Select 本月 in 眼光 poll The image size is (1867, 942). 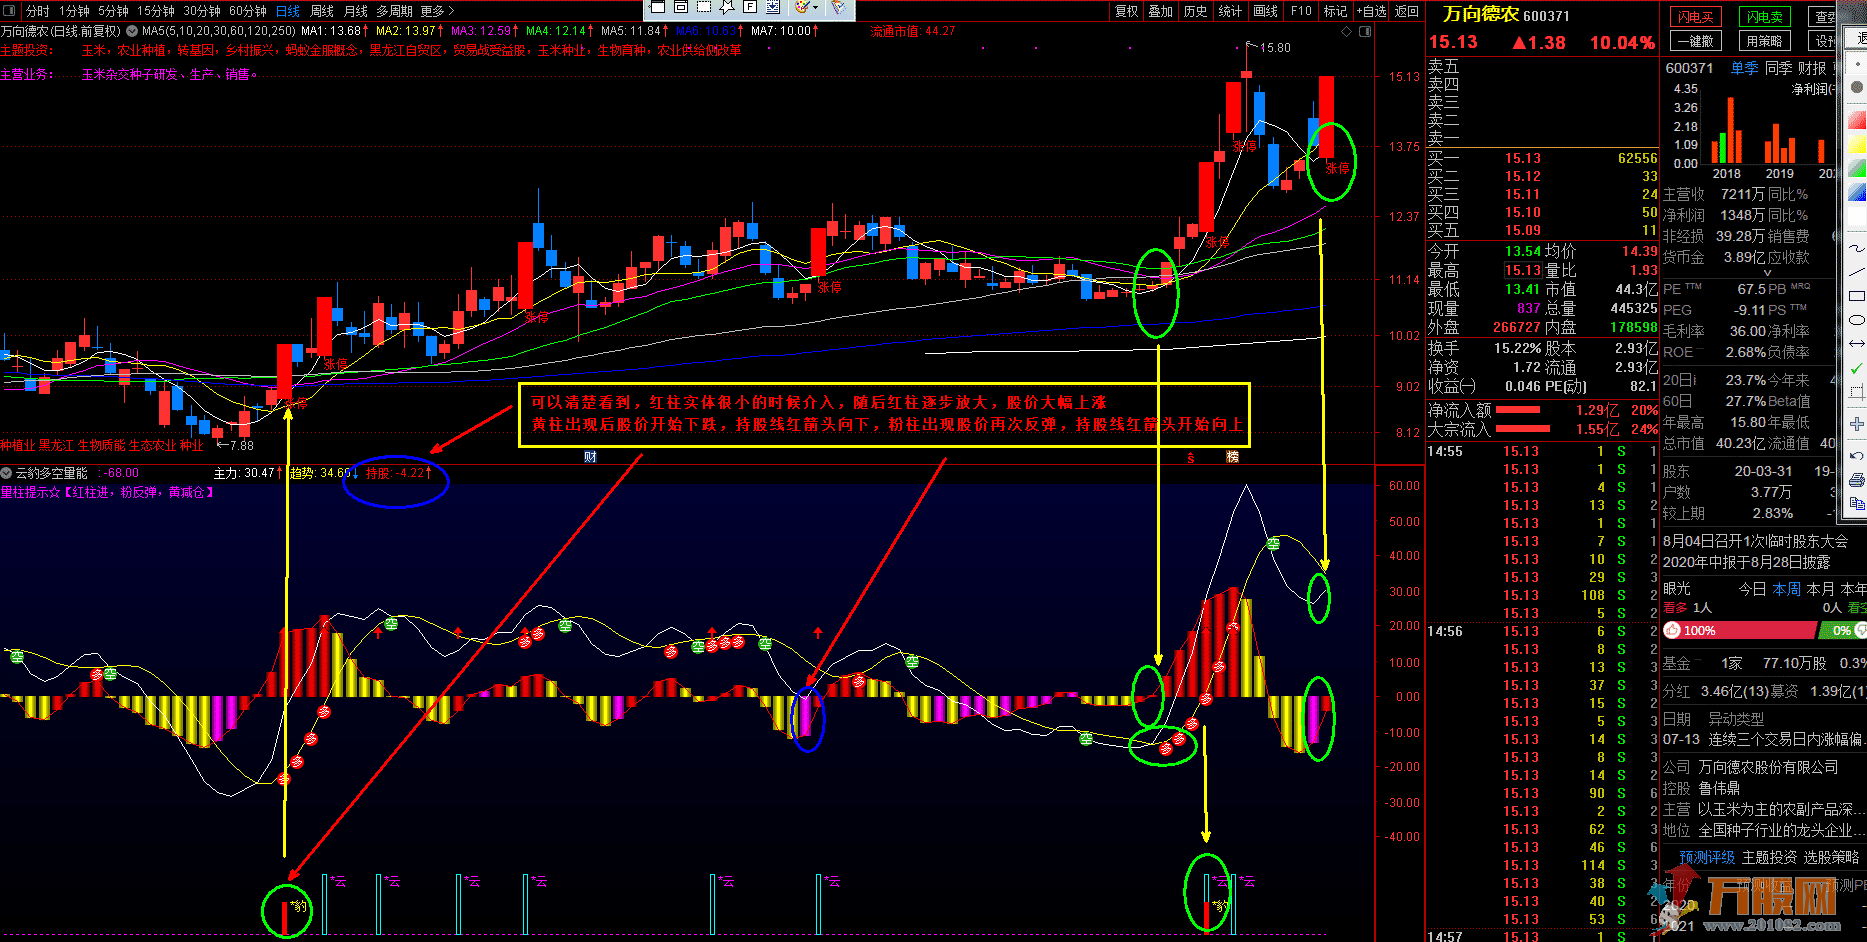pos(1821,589)
